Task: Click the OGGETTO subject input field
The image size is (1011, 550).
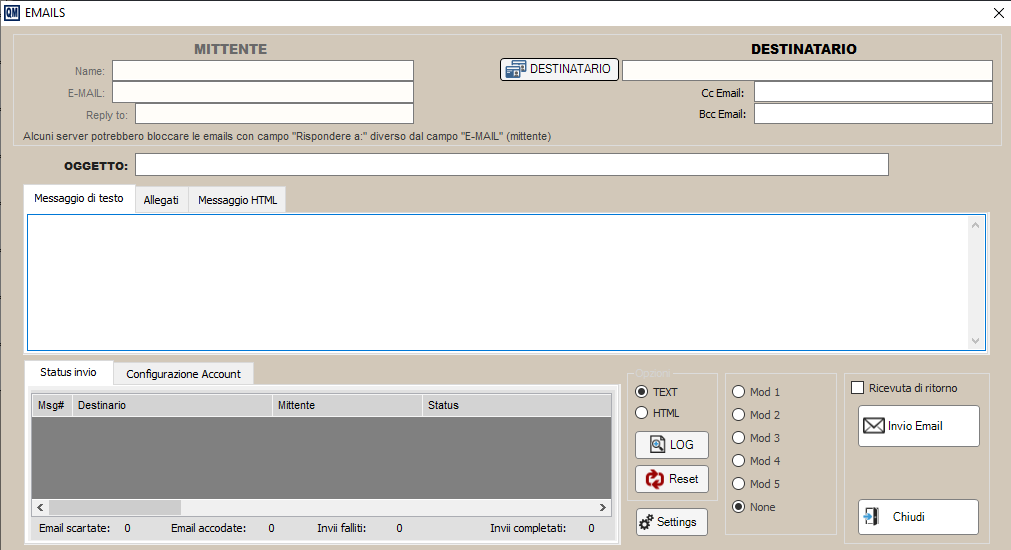Action: click(x=511, y=164)
